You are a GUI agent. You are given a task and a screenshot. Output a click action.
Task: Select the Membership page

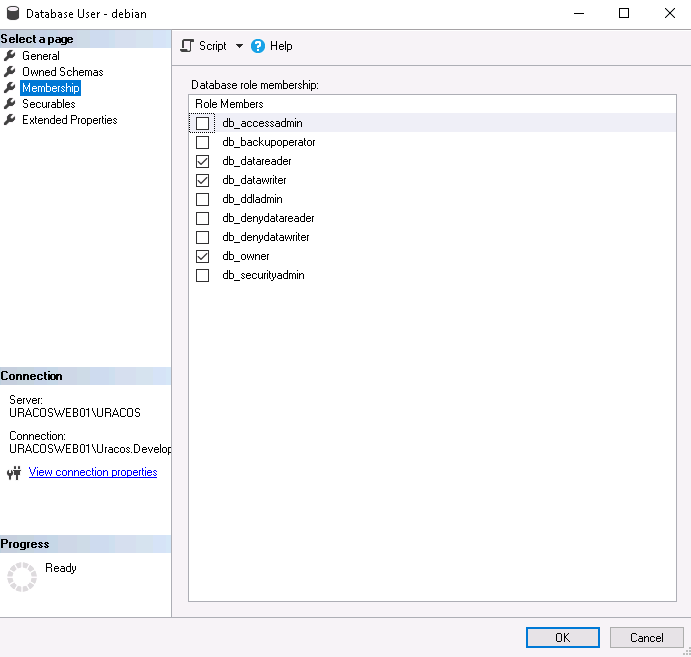click(50, 88)
